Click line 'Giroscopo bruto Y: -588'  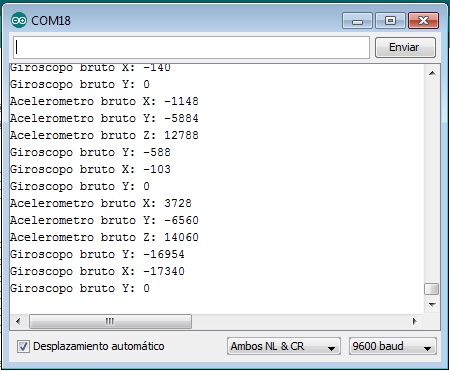tap(90, 152)
